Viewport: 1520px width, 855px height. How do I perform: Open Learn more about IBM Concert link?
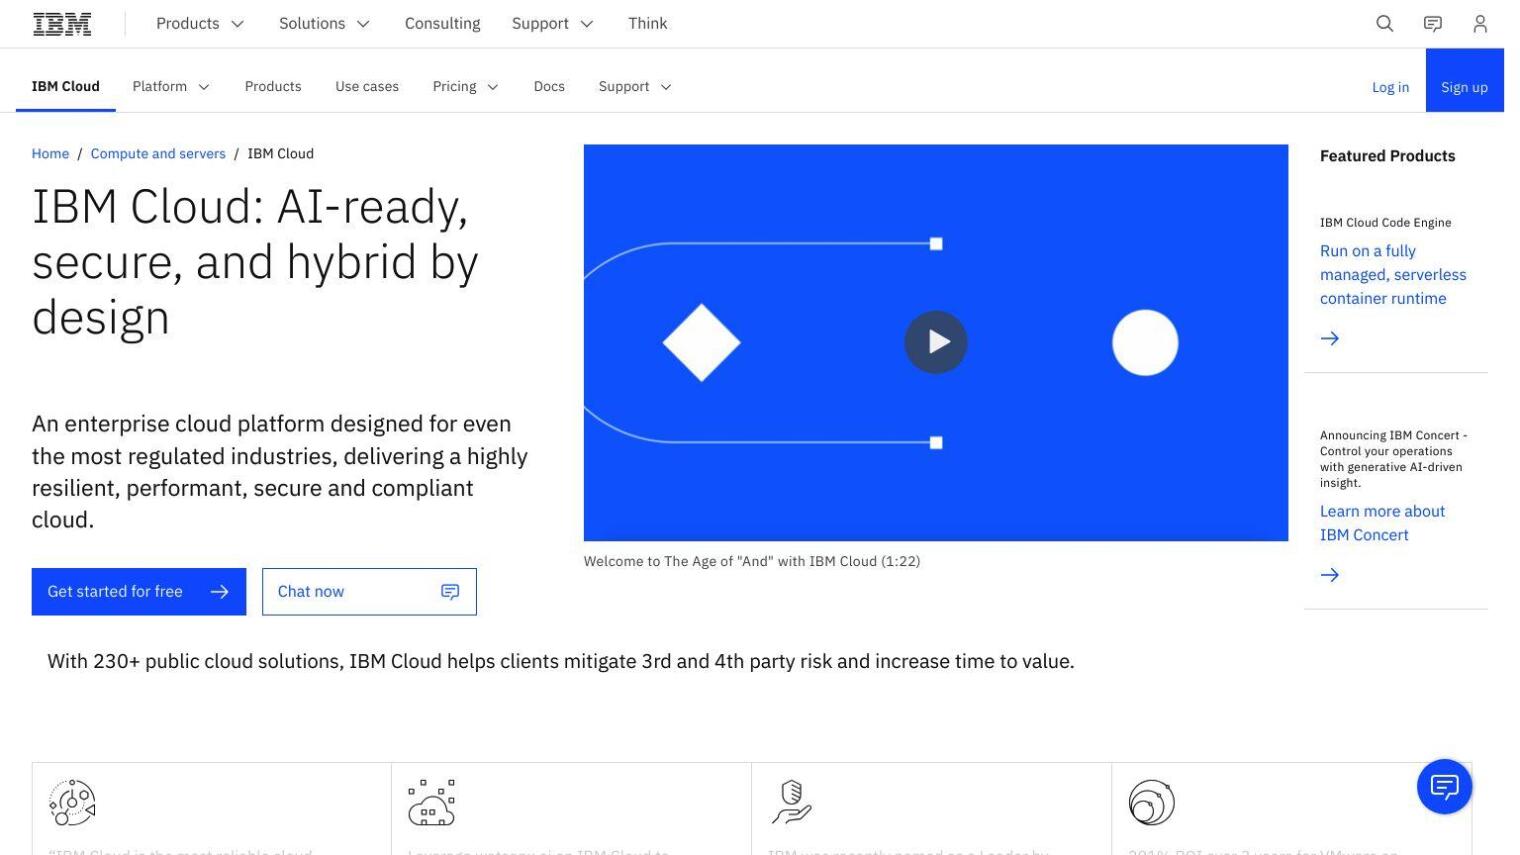(1382, 523)
